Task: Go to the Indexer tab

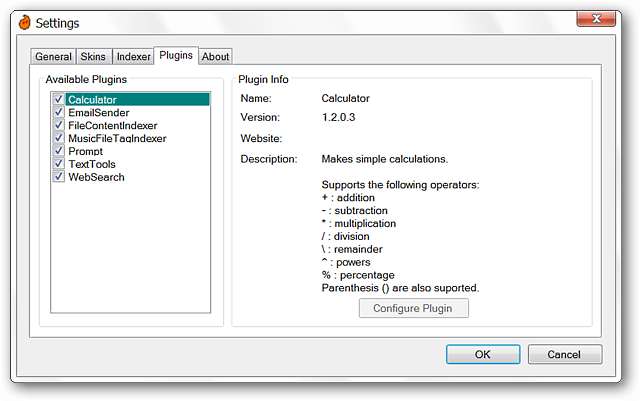Action: coord(133,56)
